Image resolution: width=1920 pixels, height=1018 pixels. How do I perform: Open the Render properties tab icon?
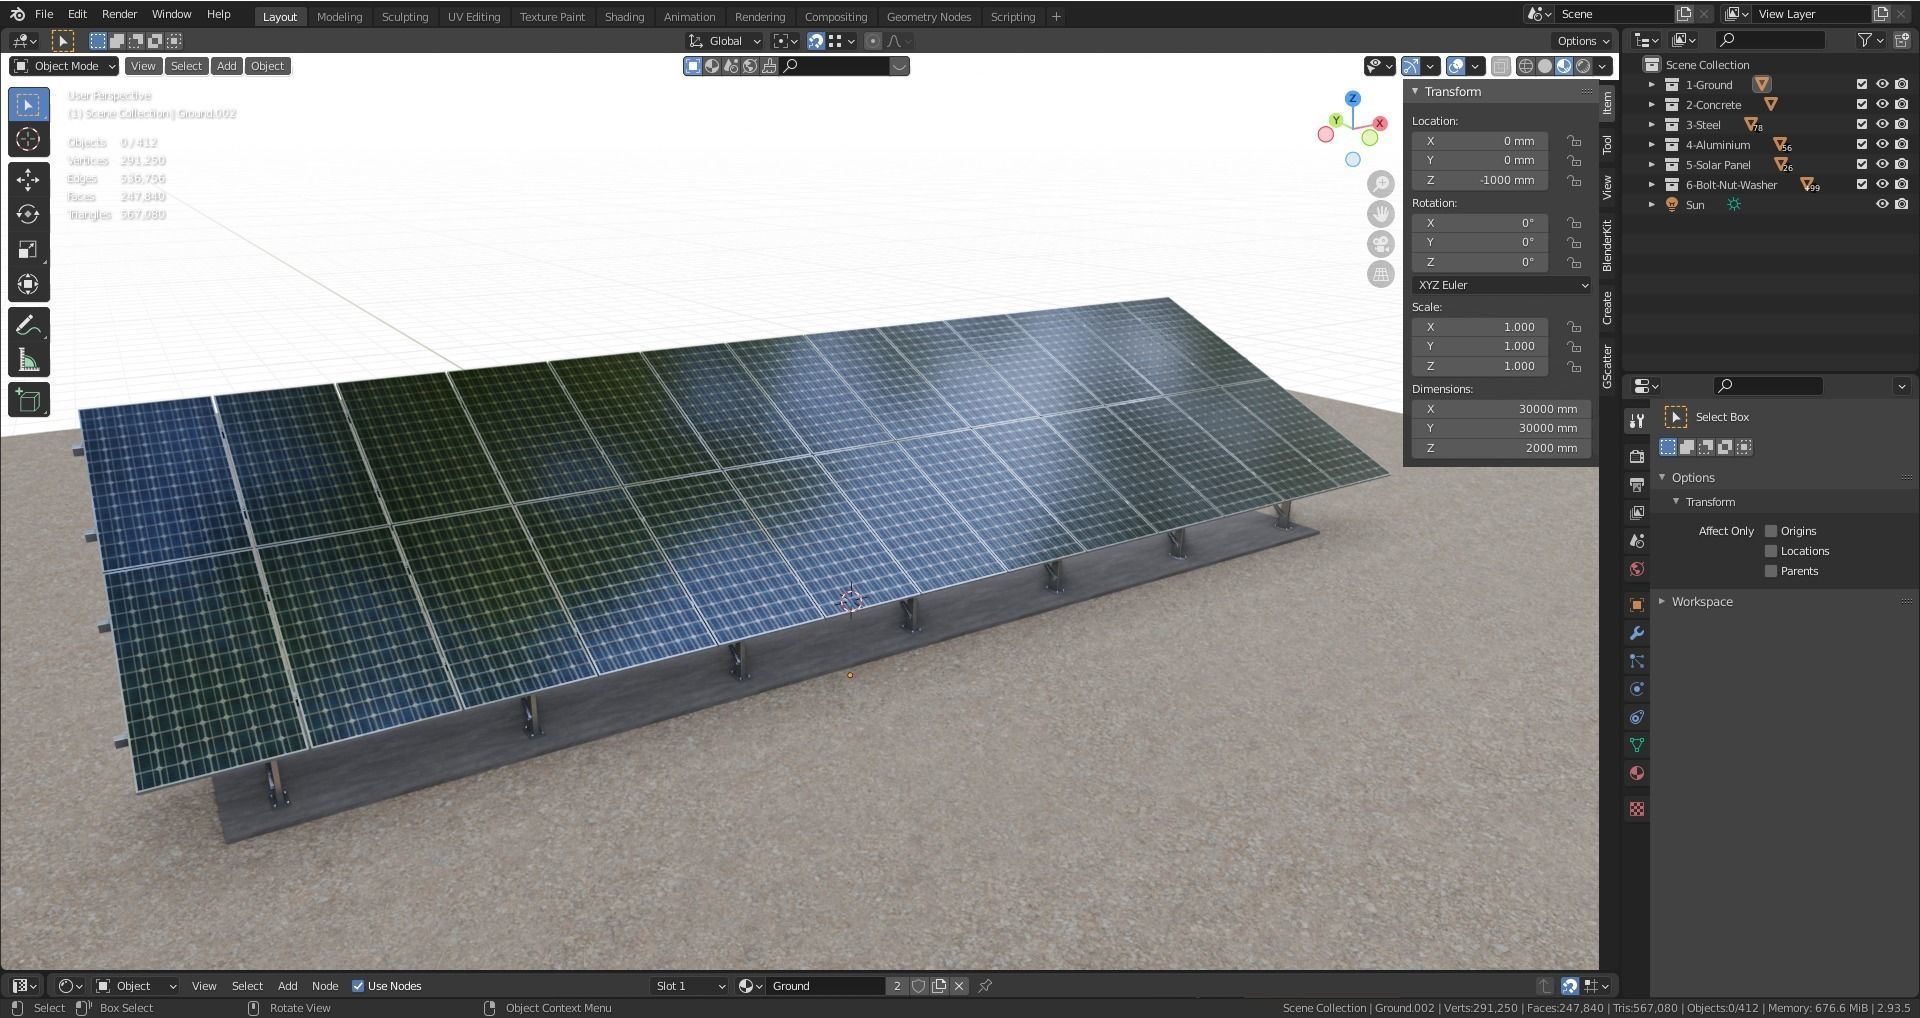[x=1637, y=456]
